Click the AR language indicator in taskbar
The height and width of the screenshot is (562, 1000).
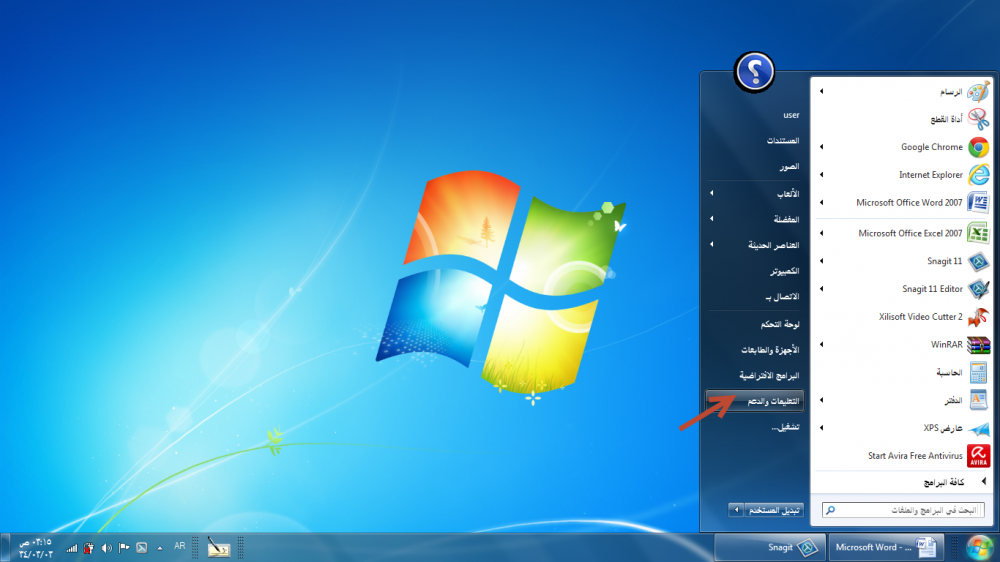[x=180, y=546]
